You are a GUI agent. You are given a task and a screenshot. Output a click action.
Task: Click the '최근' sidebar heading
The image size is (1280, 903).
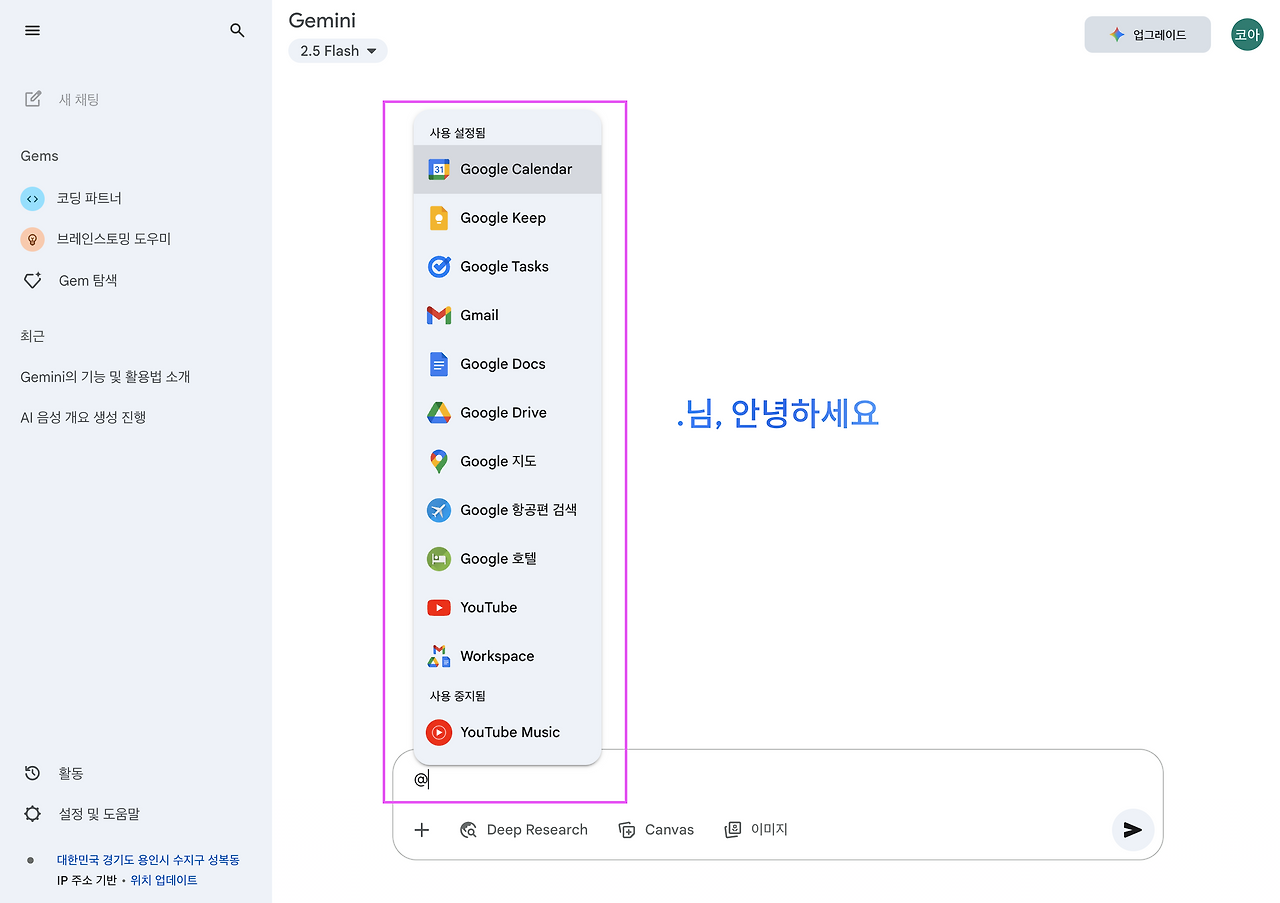click(x=32, y=336)
